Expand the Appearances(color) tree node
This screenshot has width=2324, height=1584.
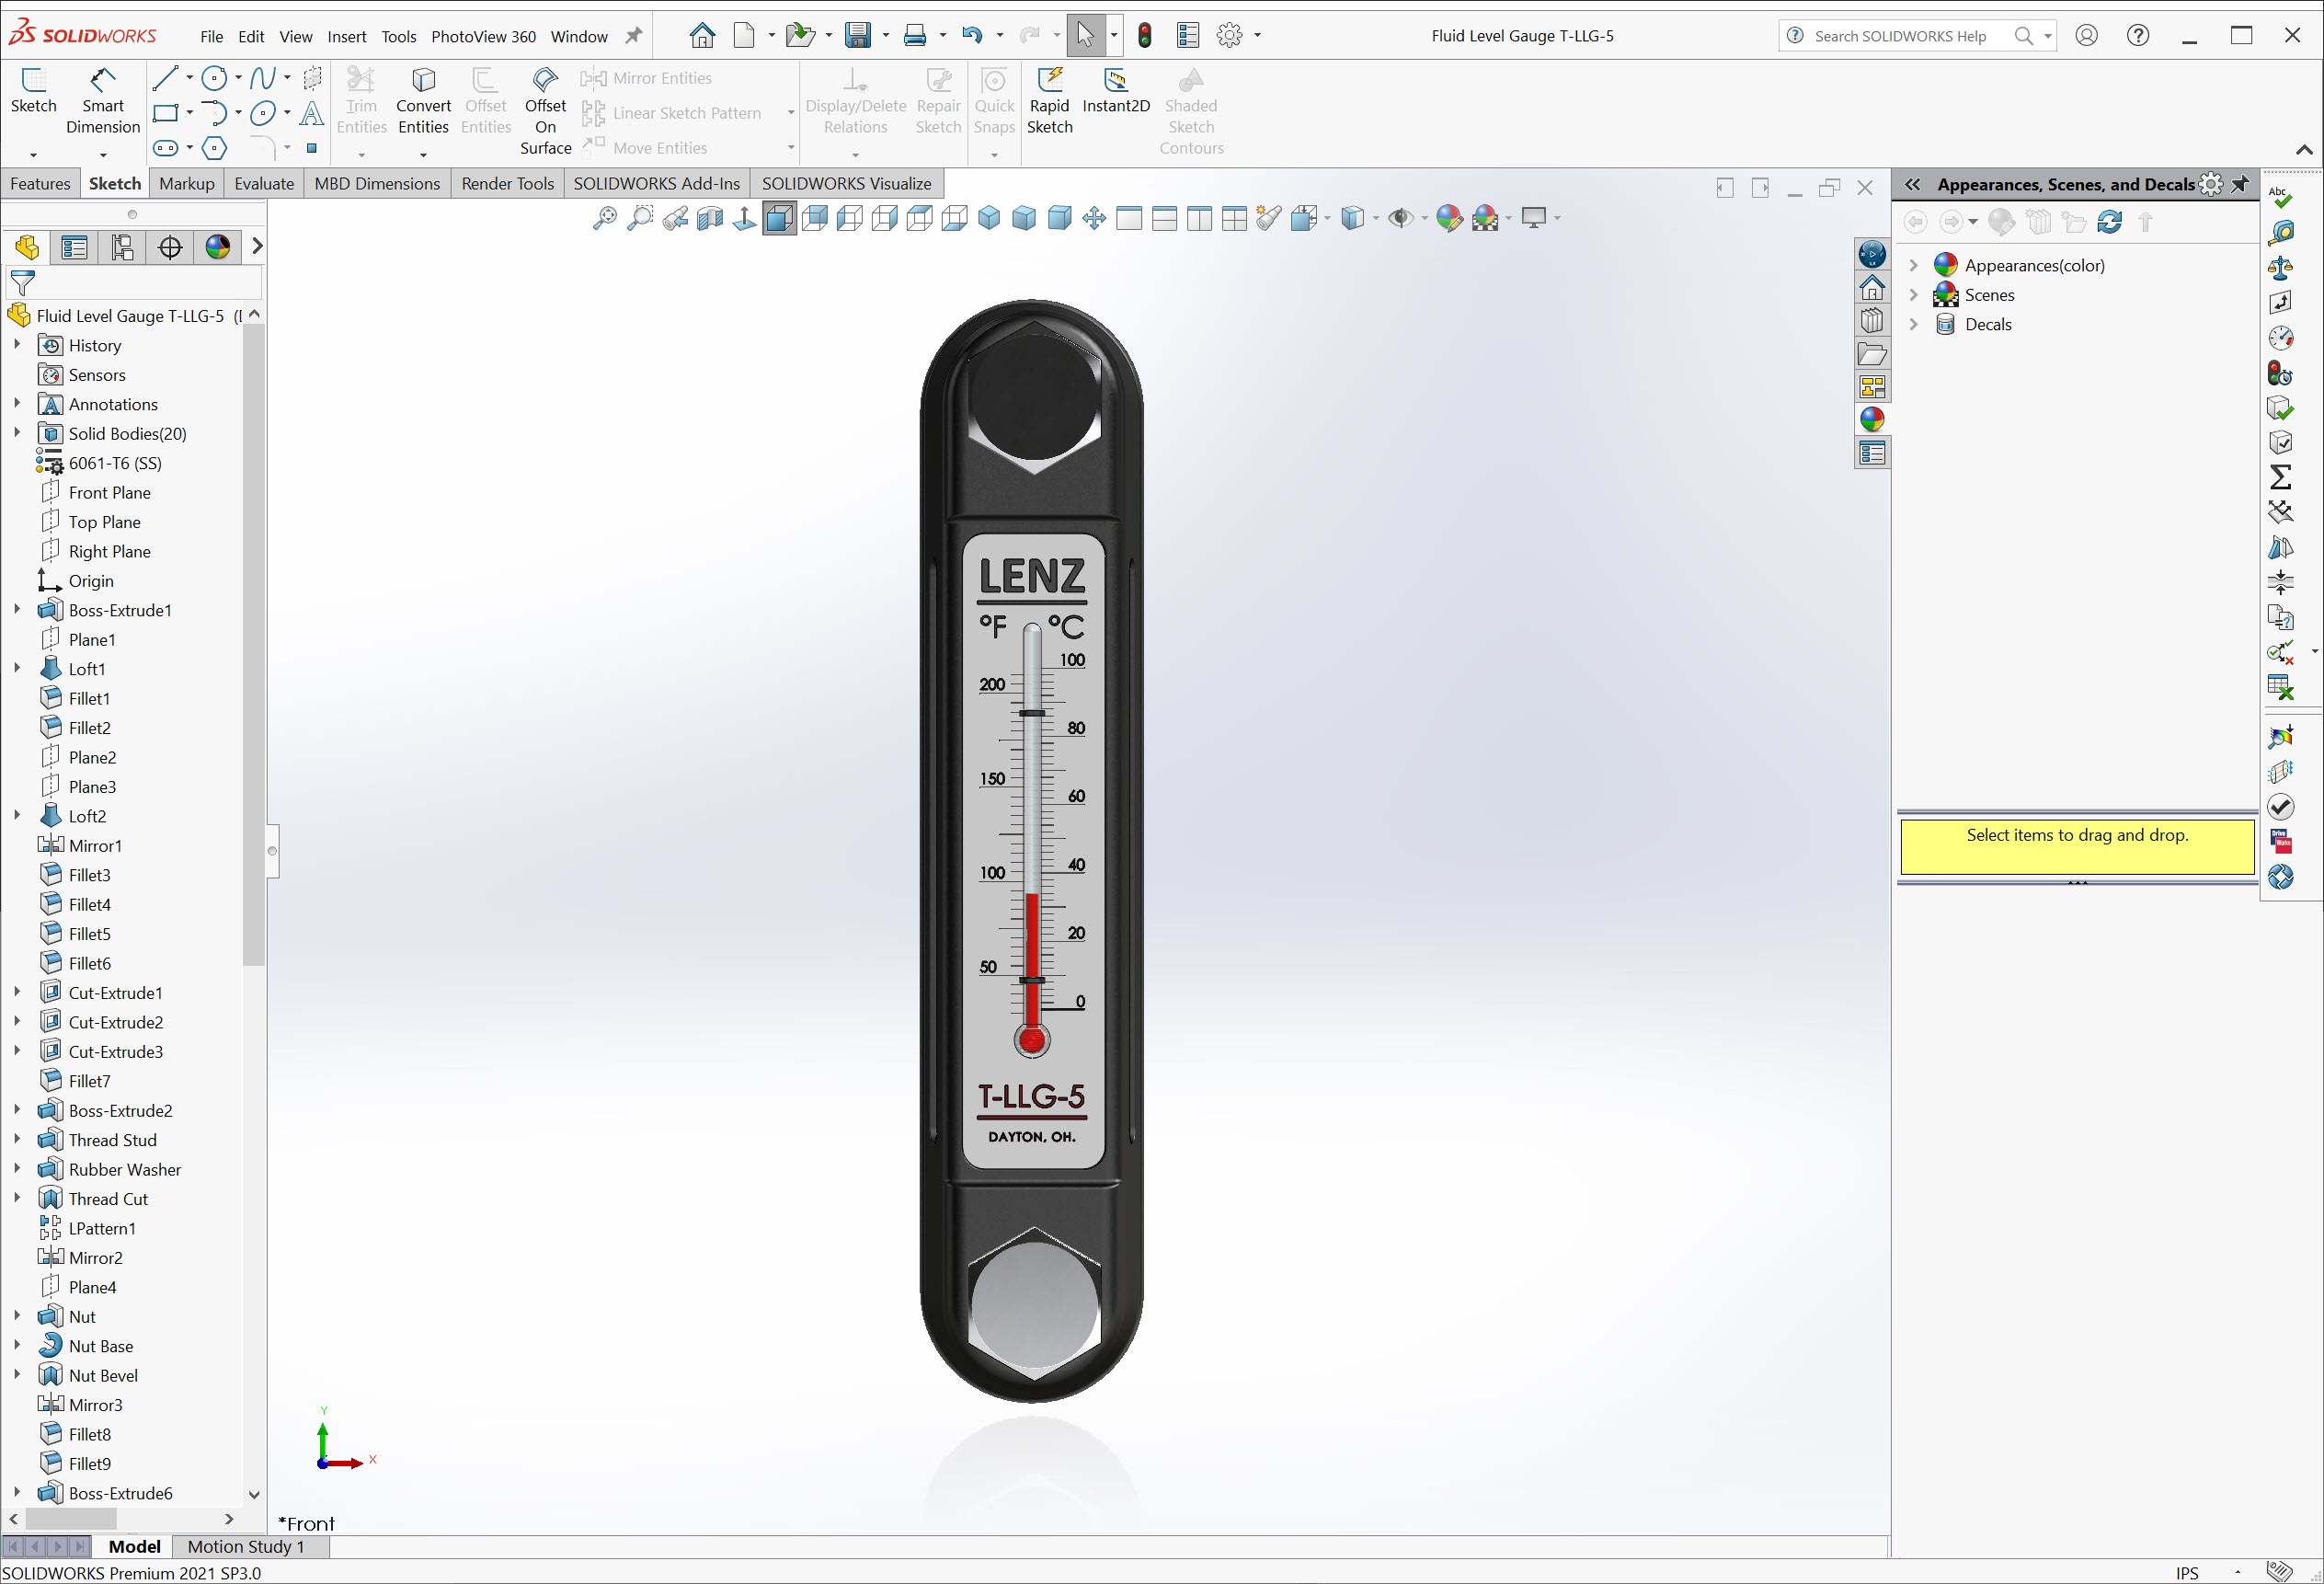click(1913, 265)
